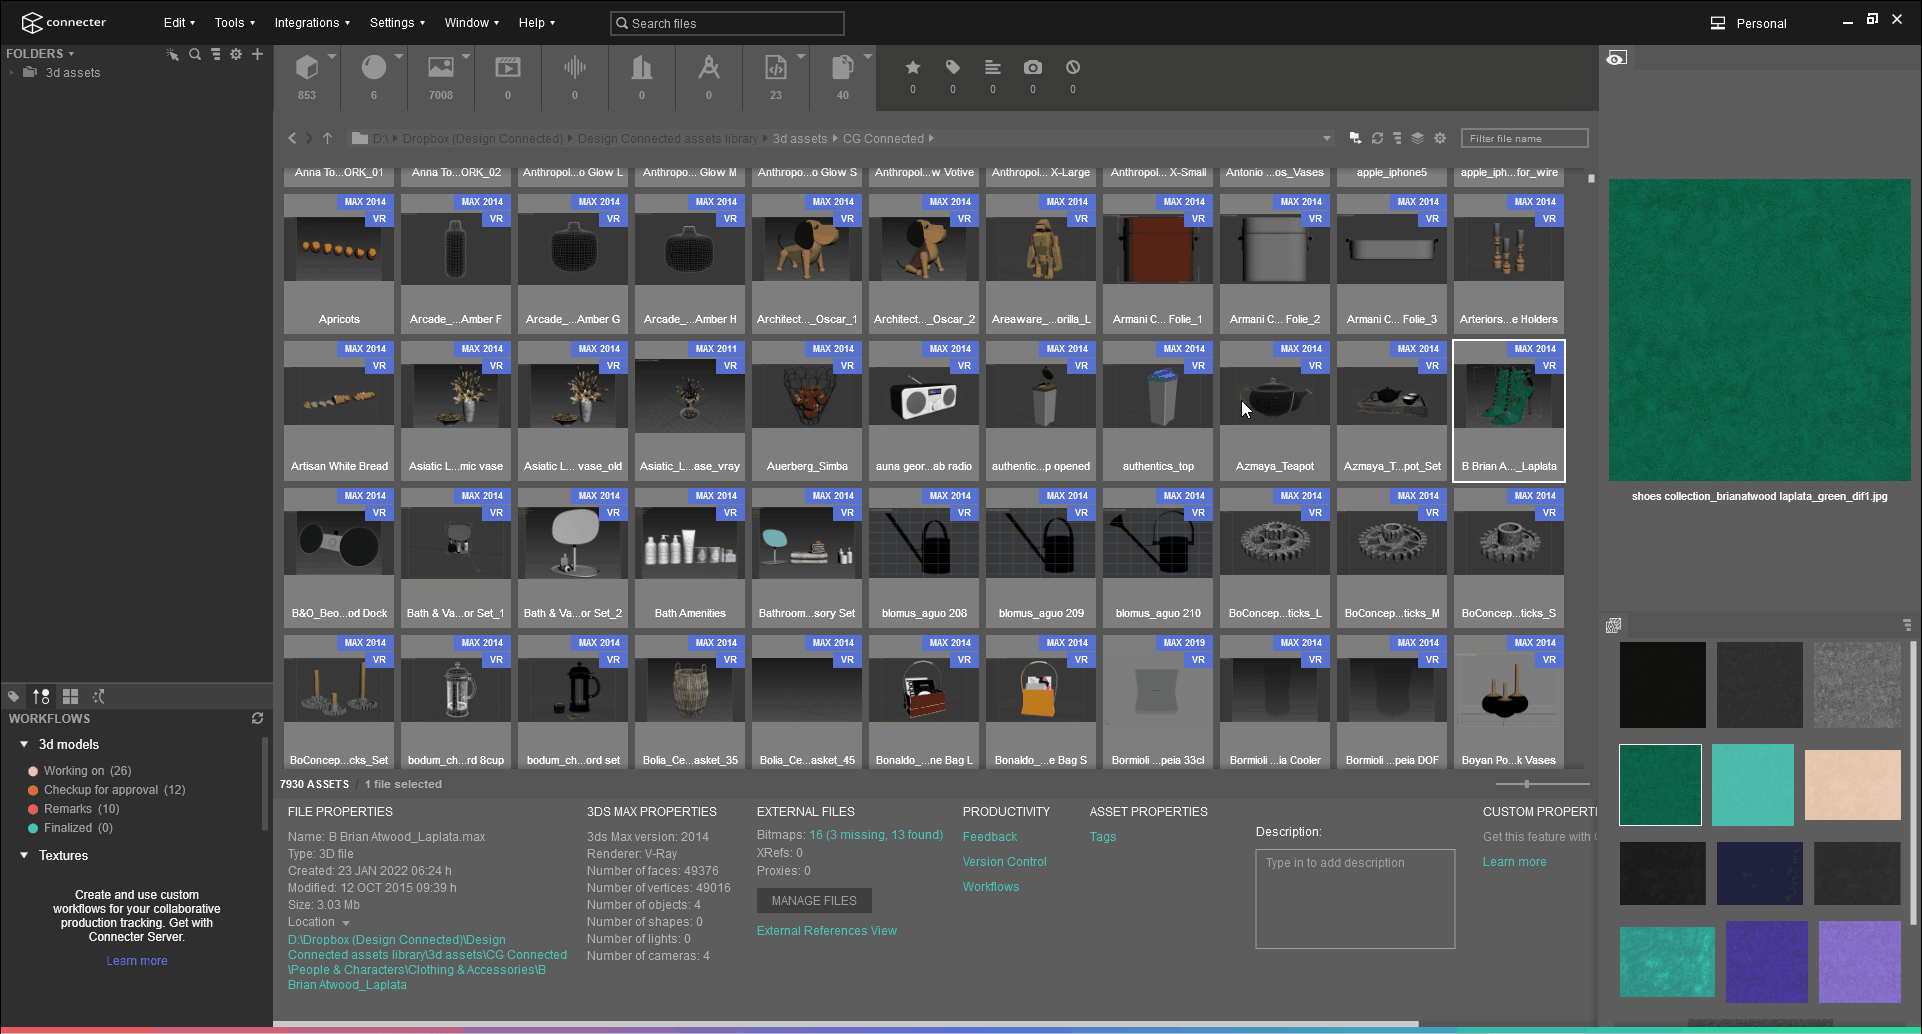Filter by materials sphere icon
This screenshot has width=1922, height=1034.
(x=374, y=68)
